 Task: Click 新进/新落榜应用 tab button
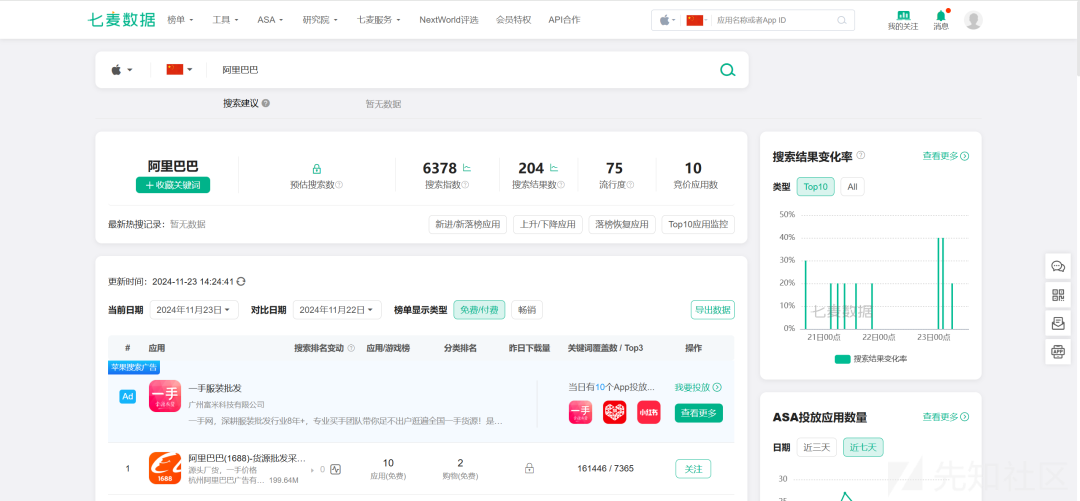468,225
